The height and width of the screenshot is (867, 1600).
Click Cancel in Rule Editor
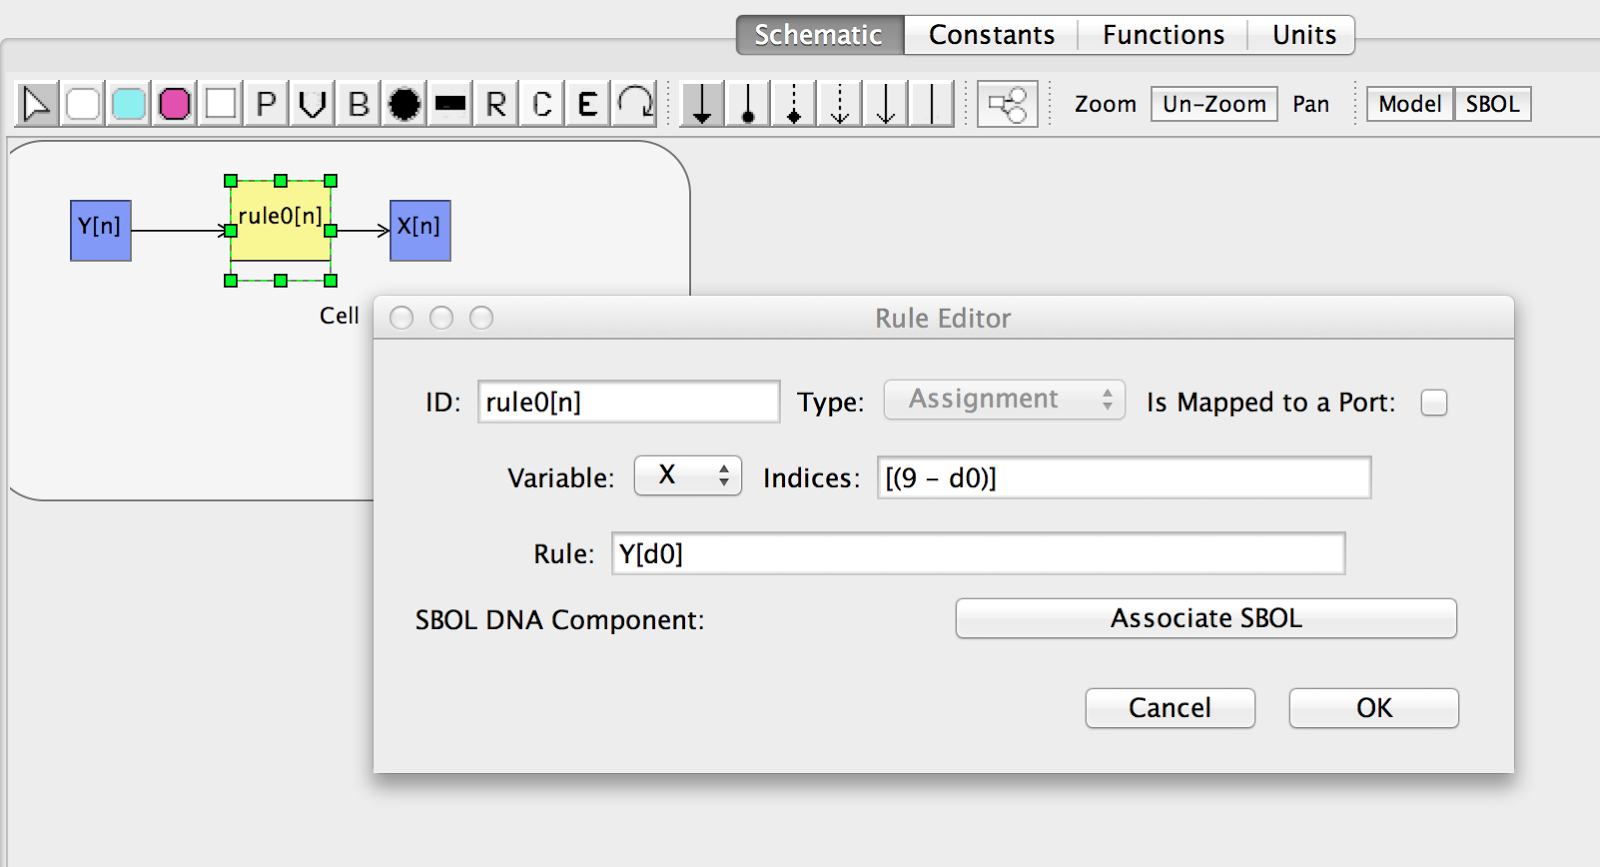[1170, 708]
